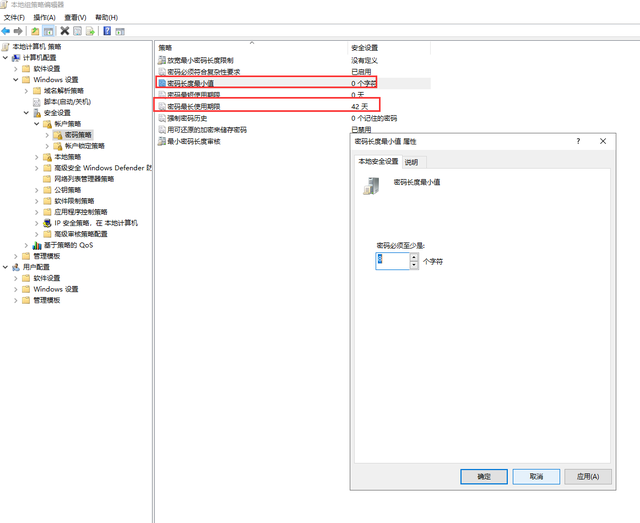The width and height of the screenshot is (640, 523).
Task: Sort by the 策略 column header
Action: pyautogui.click(x=251, y=48)
